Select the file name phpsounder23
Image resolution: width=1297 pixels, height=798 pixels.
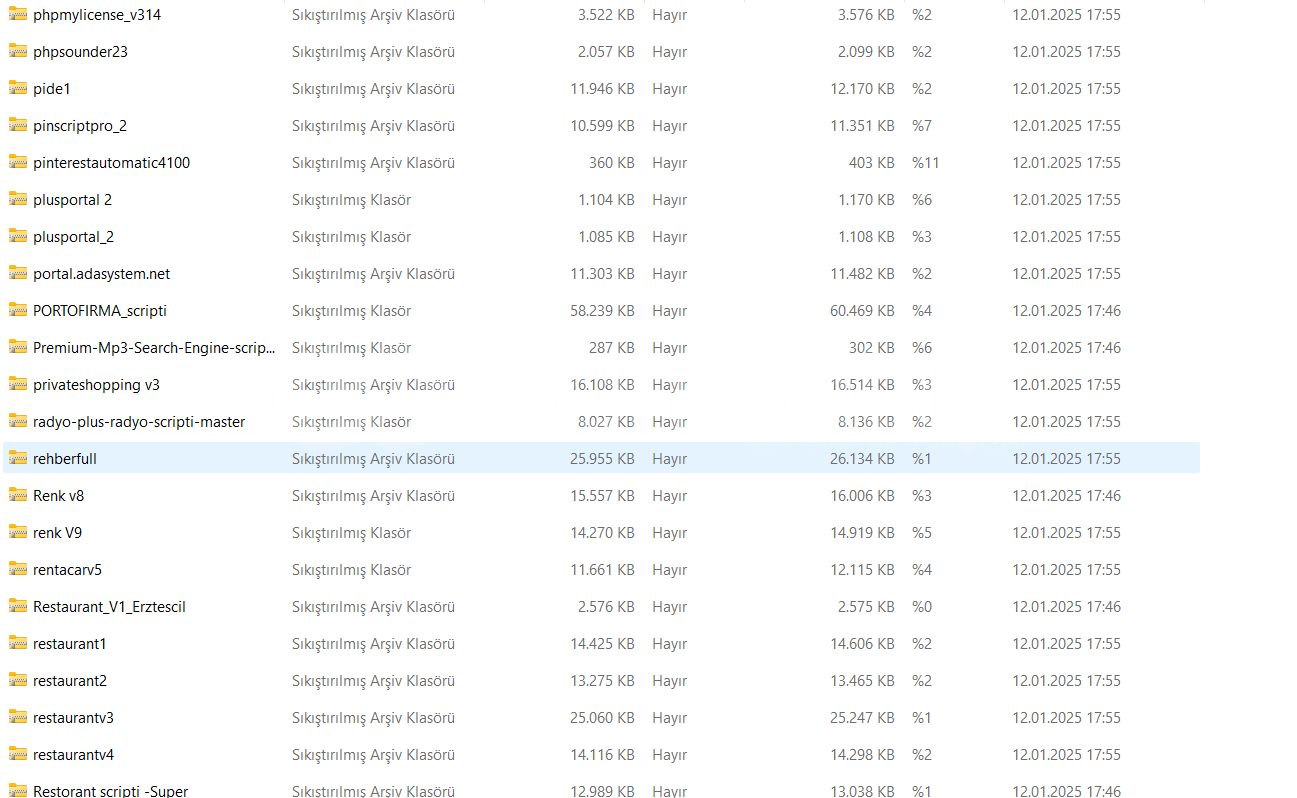pyautogui.click(x=80, y=52)
